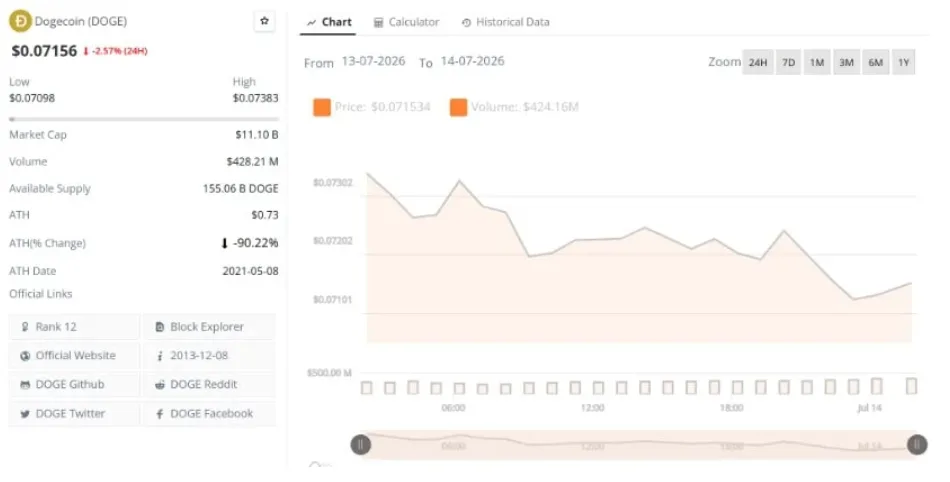Click the low-high price range bar
The image size is (950, 482).
[144, 119]
